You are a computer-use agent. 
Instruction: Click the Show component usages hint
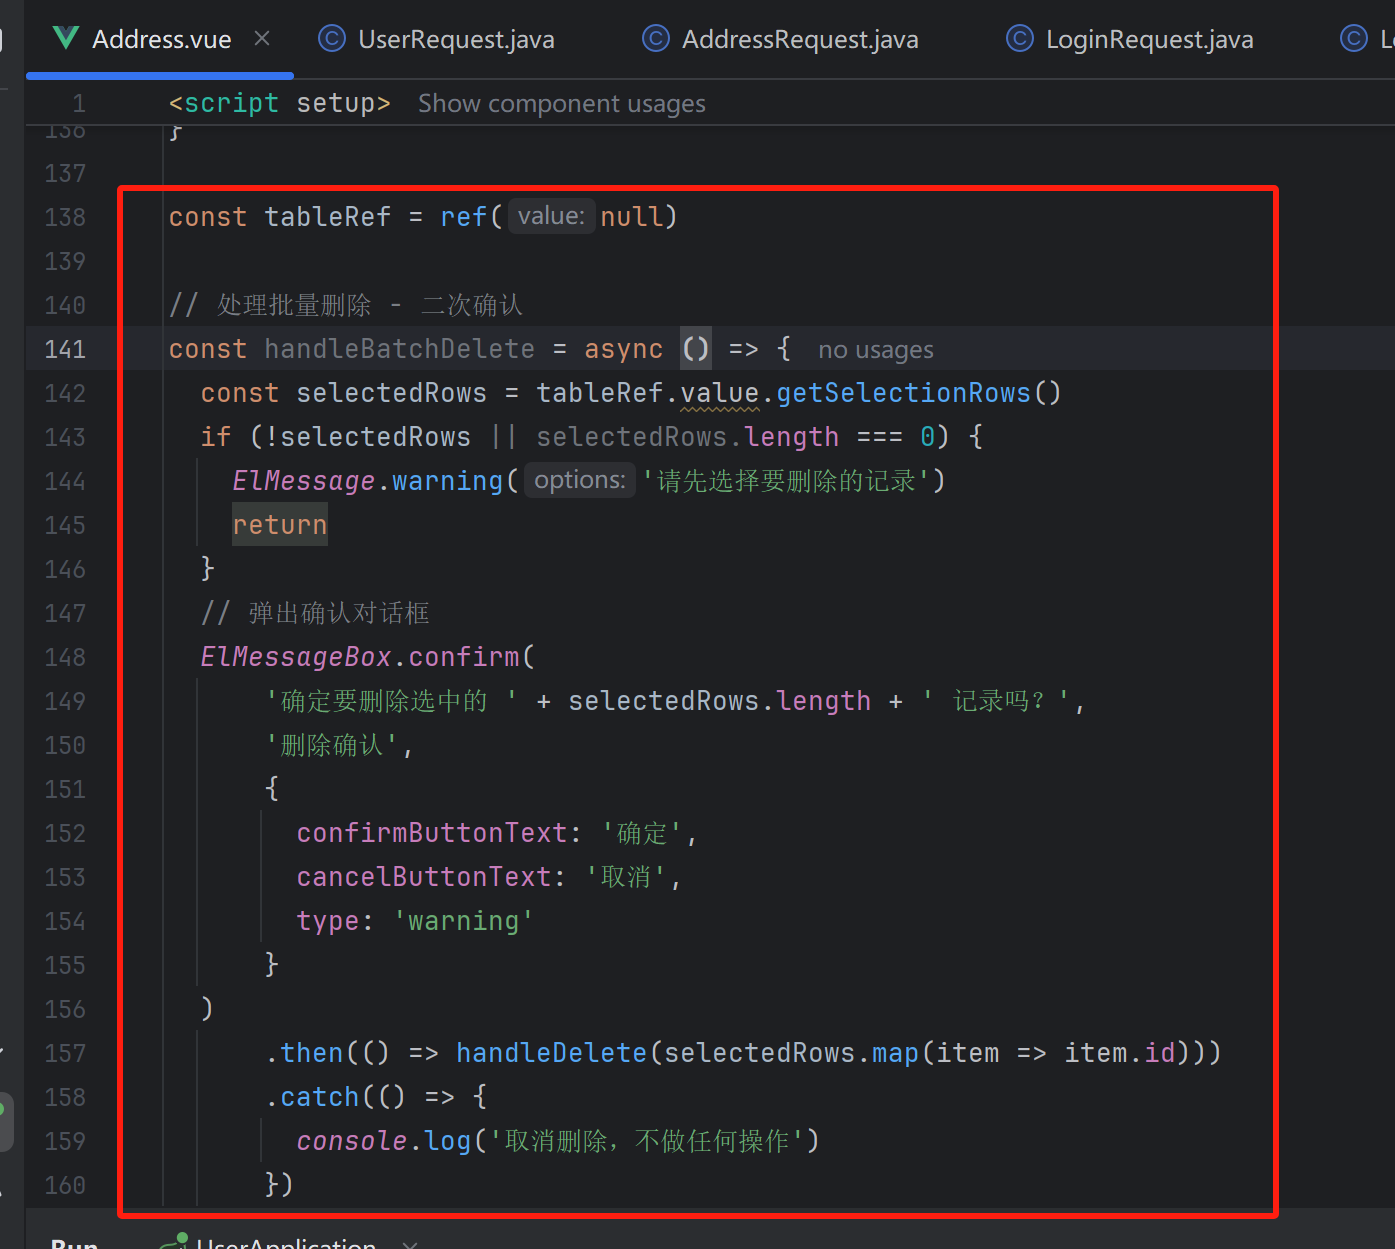click(561, 104)
